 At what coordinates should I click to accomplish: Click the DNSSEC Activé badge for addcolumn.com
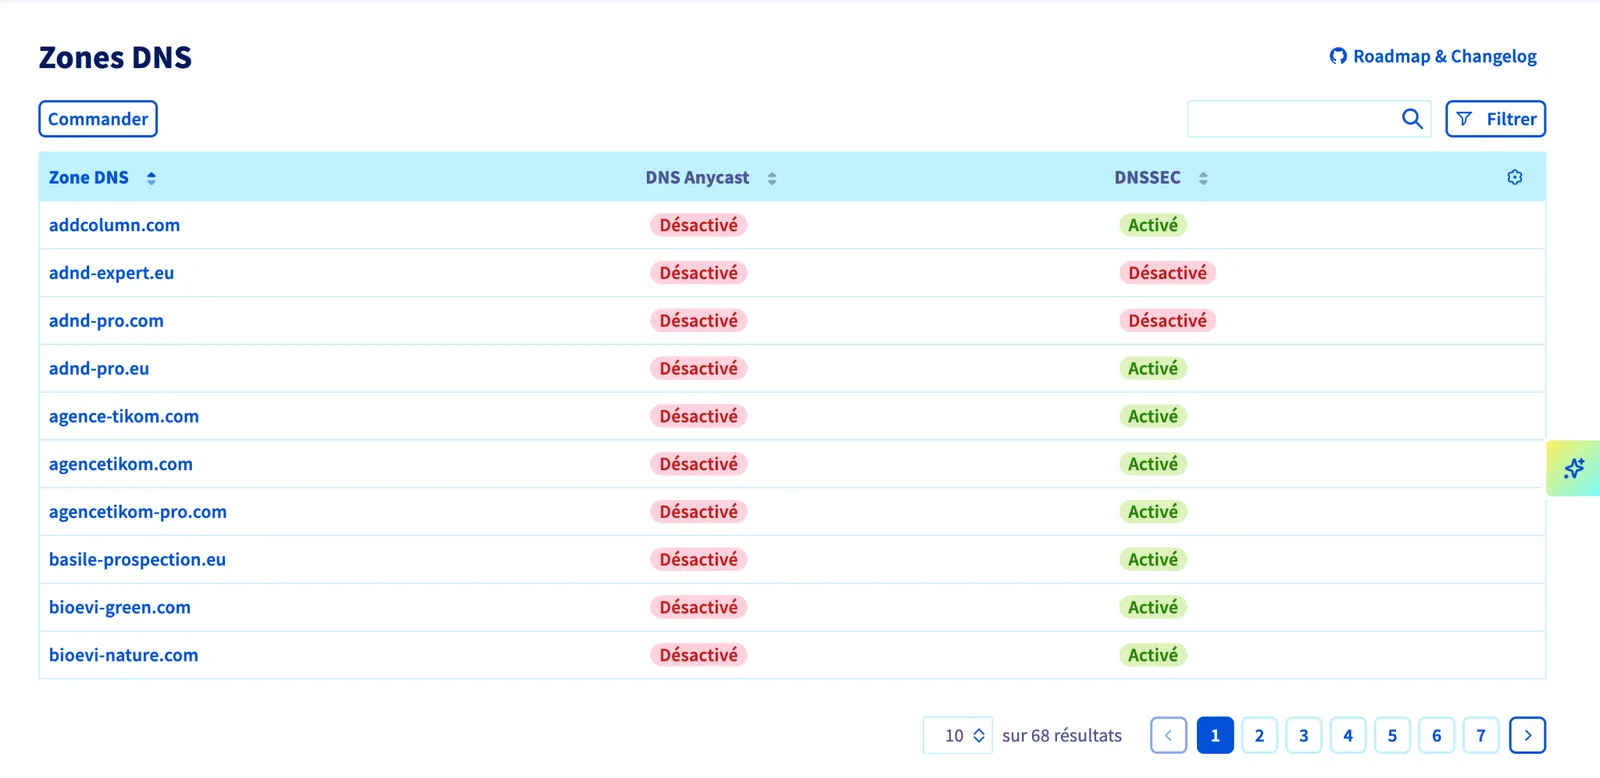tap(1153, 225)
